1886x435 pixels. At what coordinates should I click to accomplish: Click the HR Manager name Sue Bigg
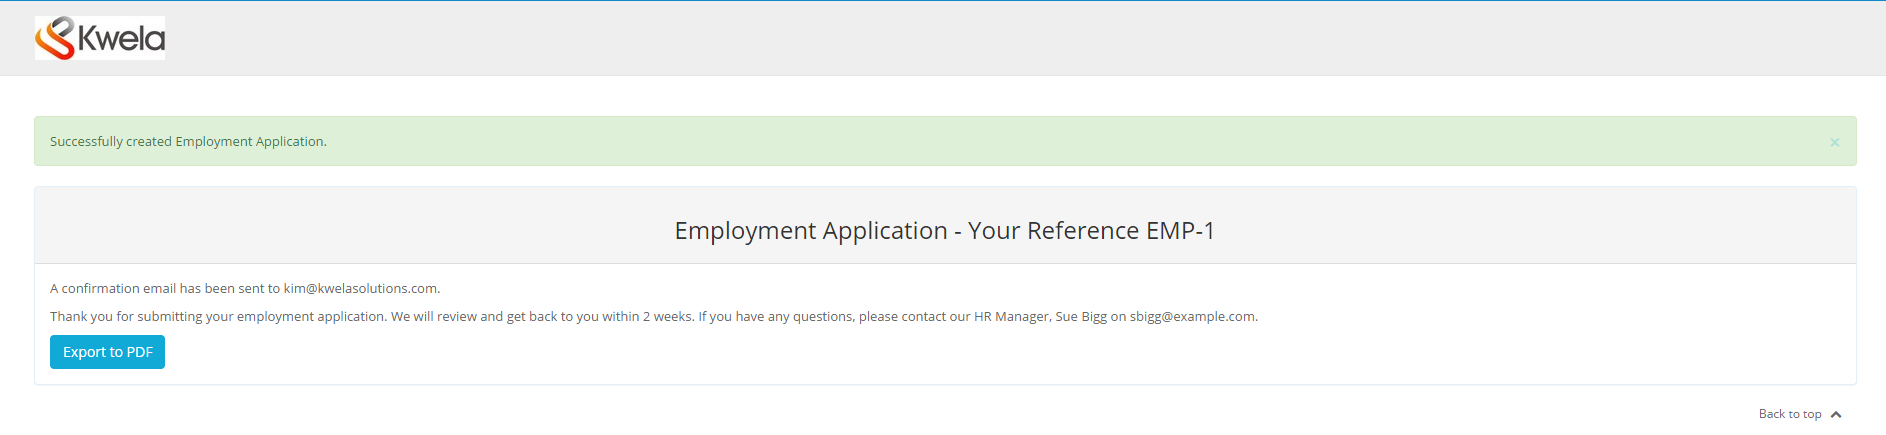click(x=1080, y=317)
